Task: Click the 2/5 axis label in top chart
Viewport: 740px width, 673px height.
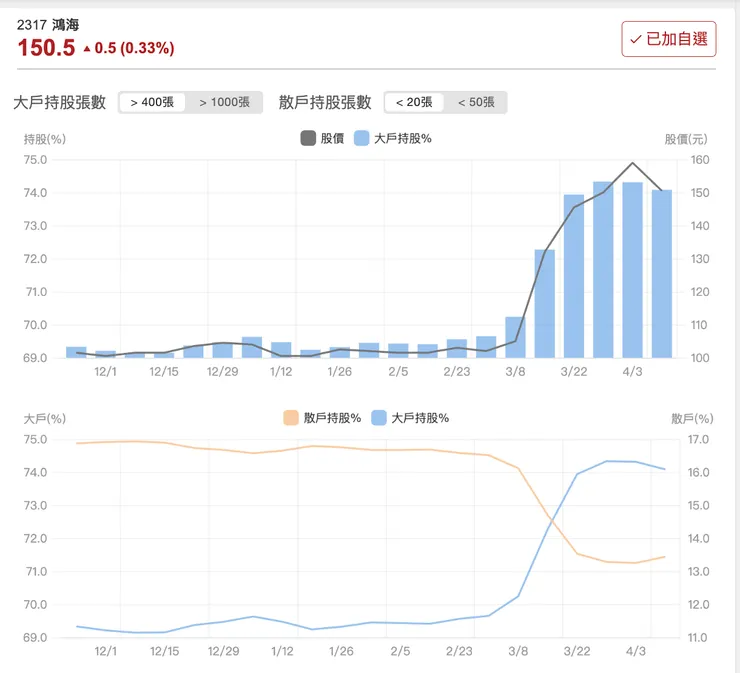Action: tap(398, 372)
